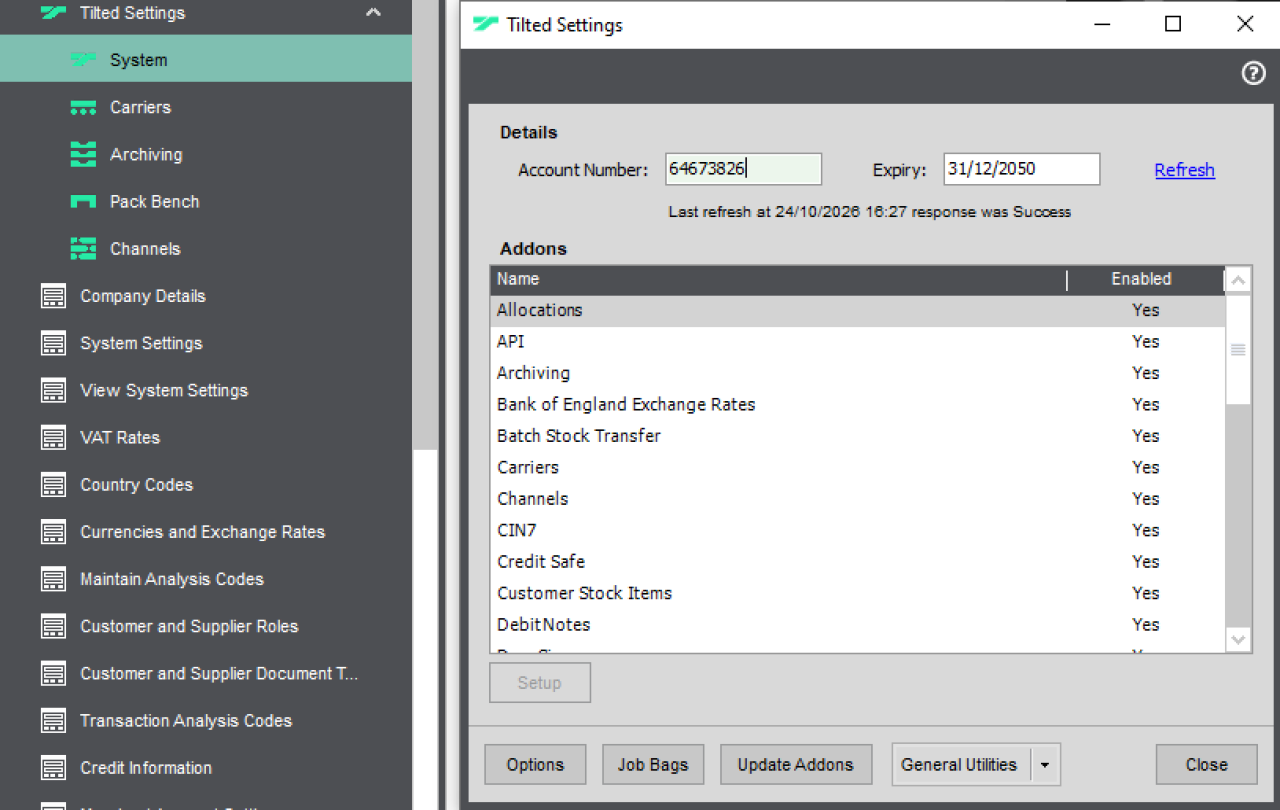Click the Currencies and Exchange Rates icon

(x=53, y=532)
